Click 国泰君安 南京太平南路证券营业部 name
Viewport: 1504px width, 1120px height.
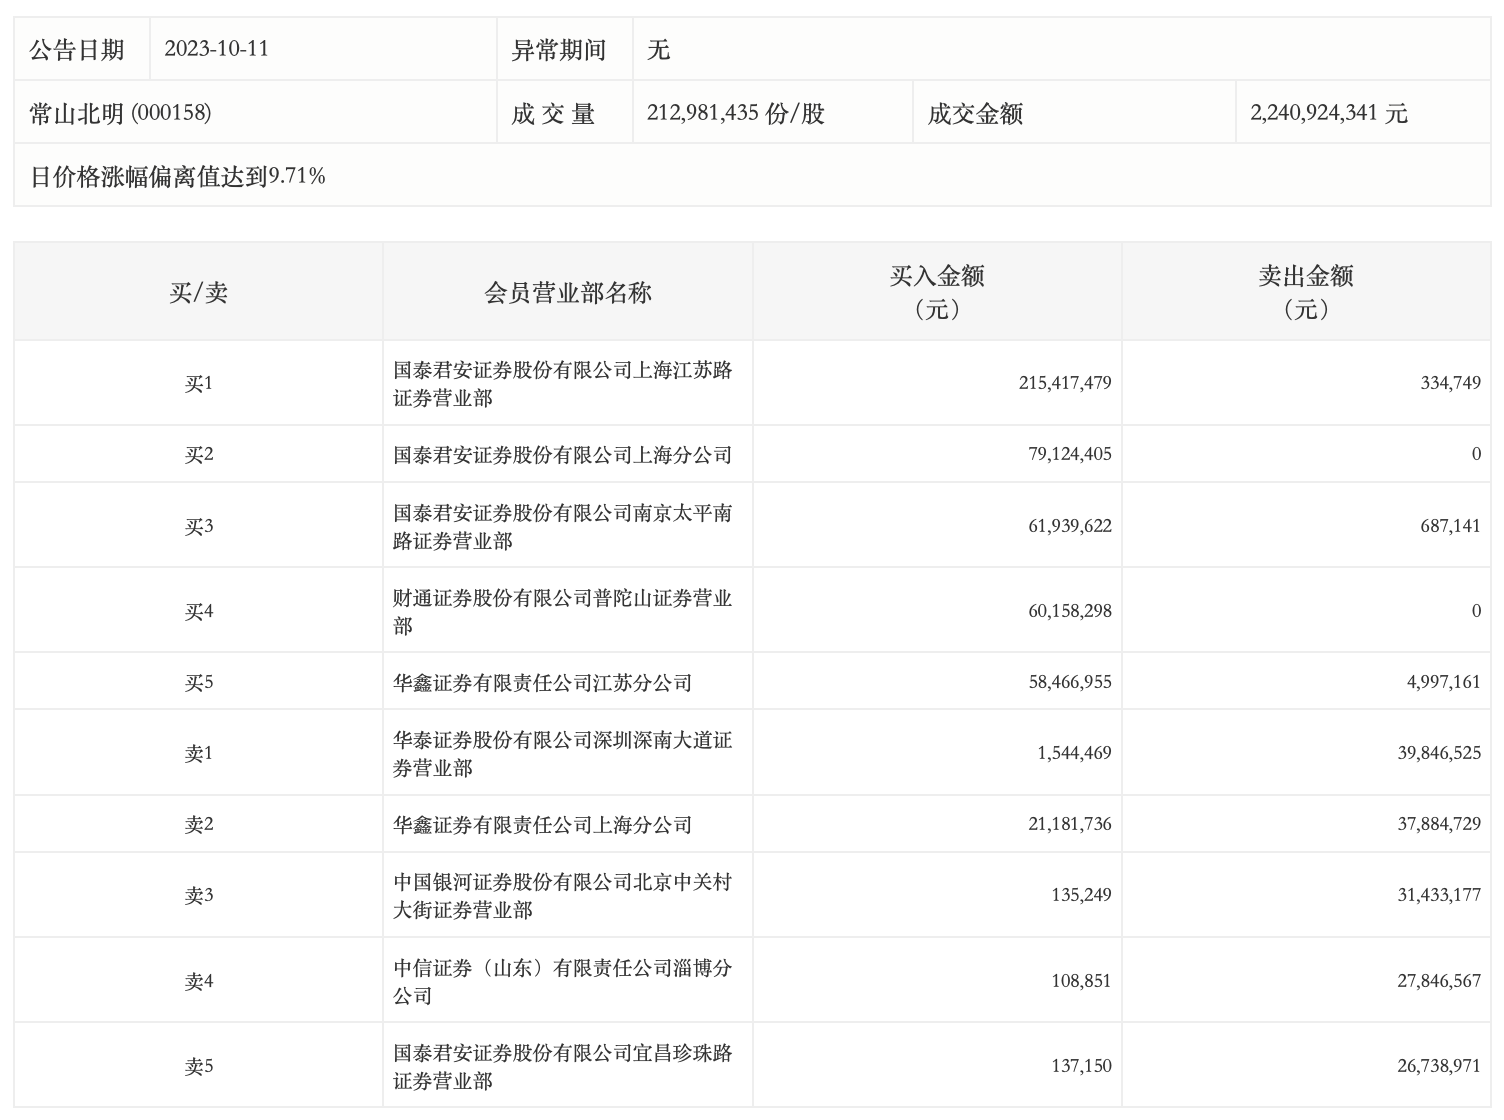[x=563, y=527]
